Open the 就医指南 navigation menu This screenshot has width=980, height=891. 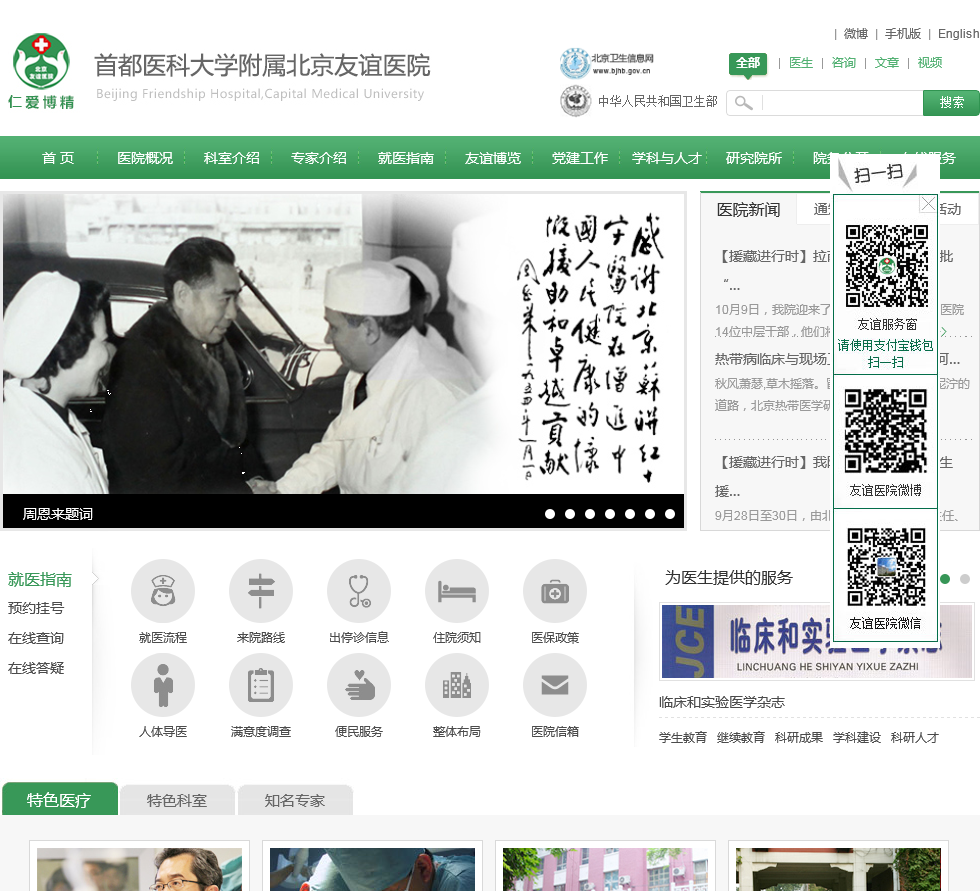pyautogui.click(x=406, y=158)
